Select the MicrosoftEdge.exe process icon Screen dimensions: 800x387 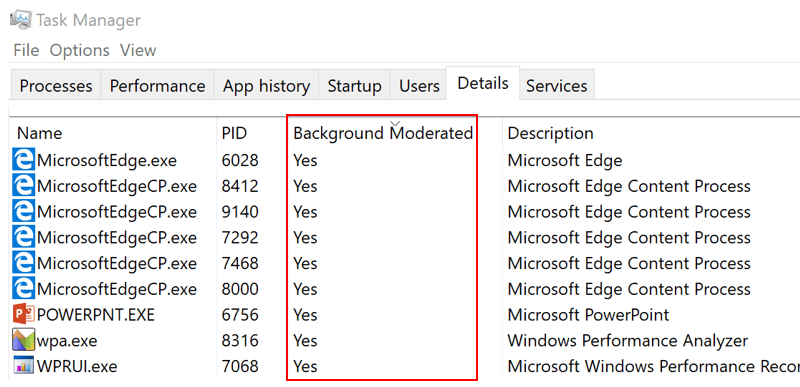[23, 160]
